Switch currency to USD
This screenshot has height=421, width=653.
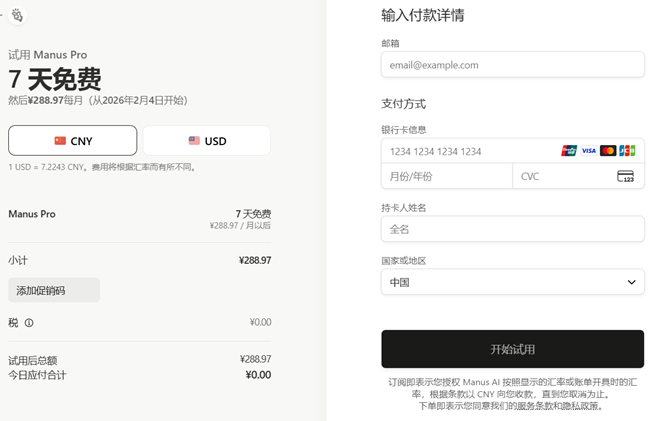tap(207, 141)
